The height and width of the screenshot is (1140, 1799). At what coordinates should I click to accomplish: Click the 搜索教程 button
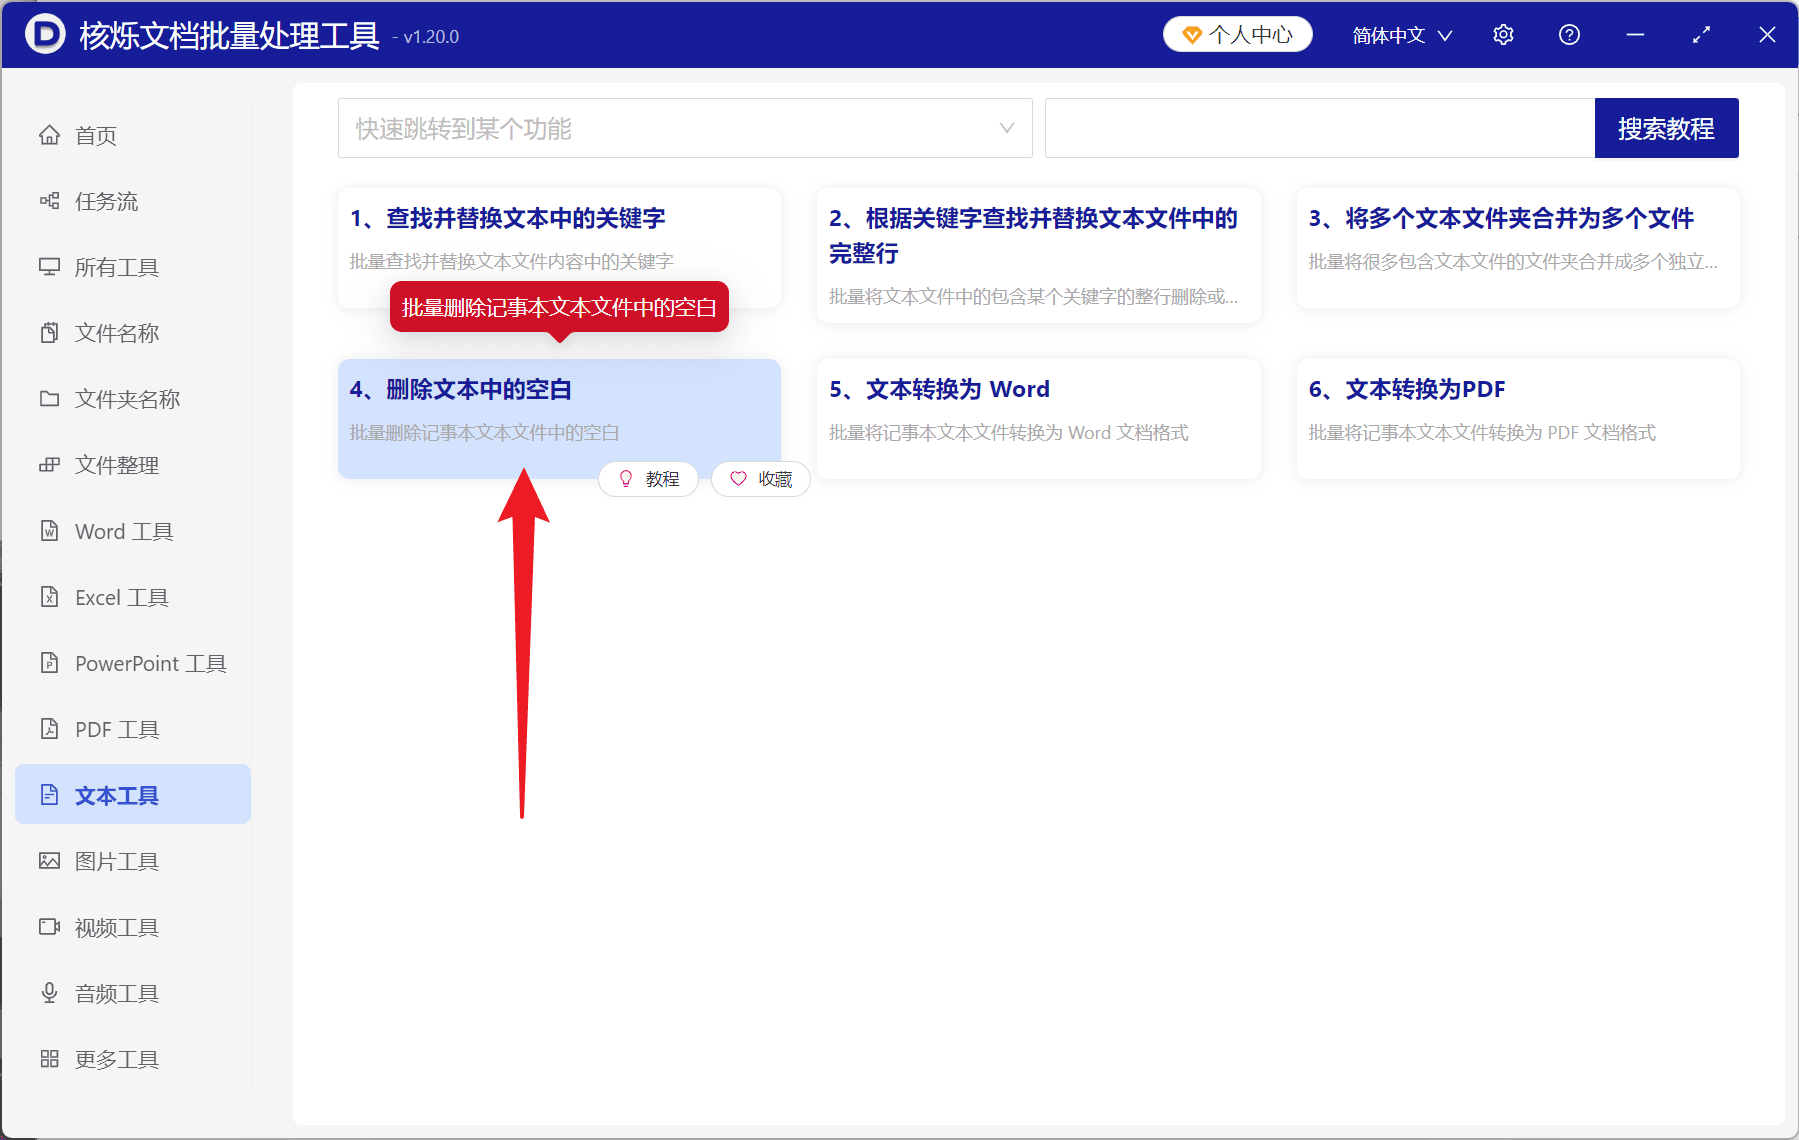click(x=1666, y=128)
